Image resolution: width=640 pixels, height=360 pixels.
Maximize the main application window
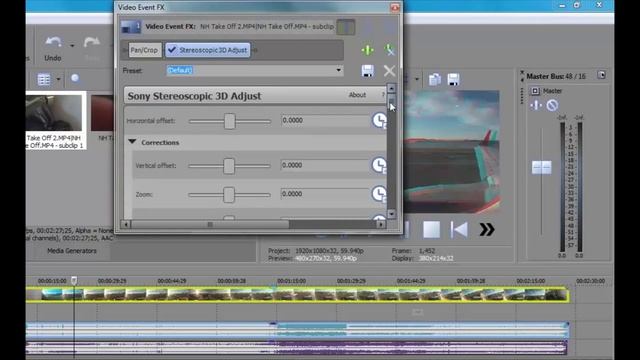(x=577, y=5)
